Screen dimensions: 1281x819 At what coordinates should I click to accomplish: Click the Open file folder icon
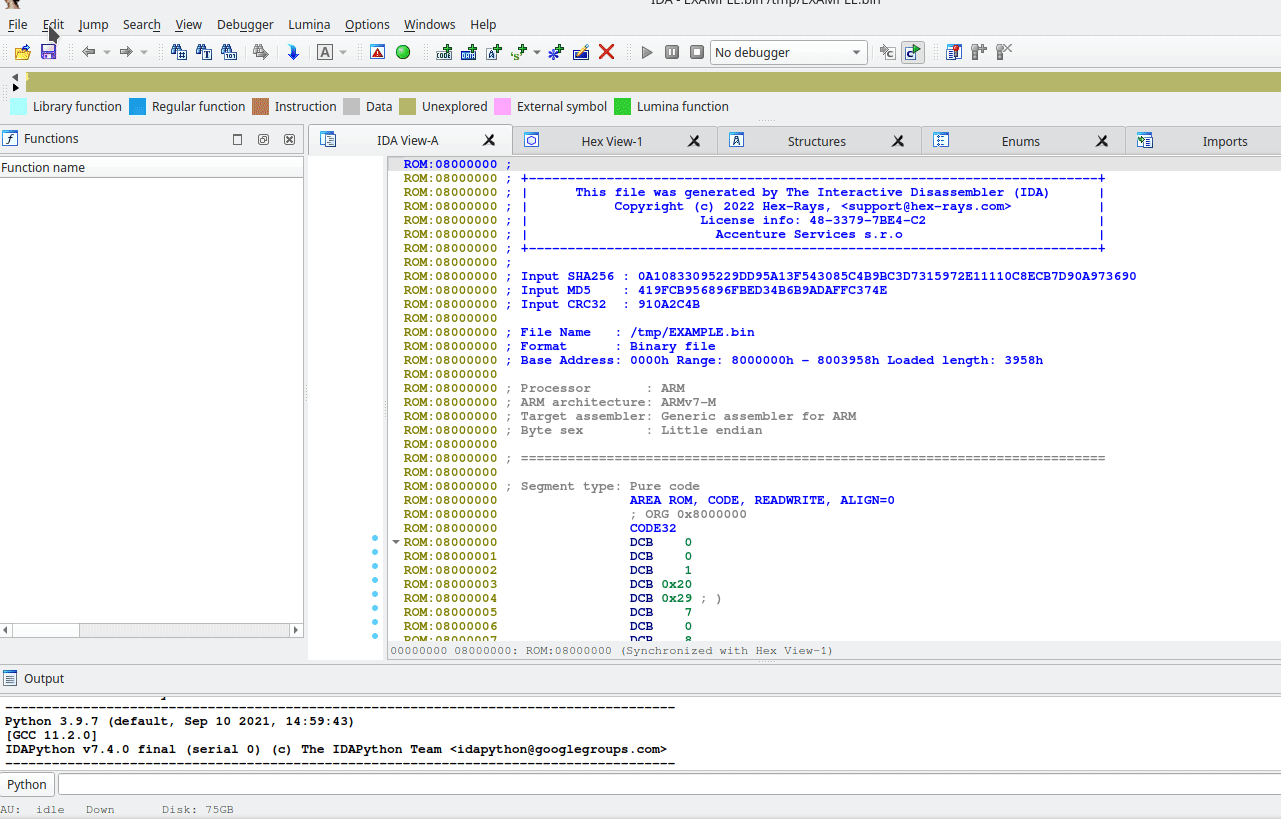(22, 52)
